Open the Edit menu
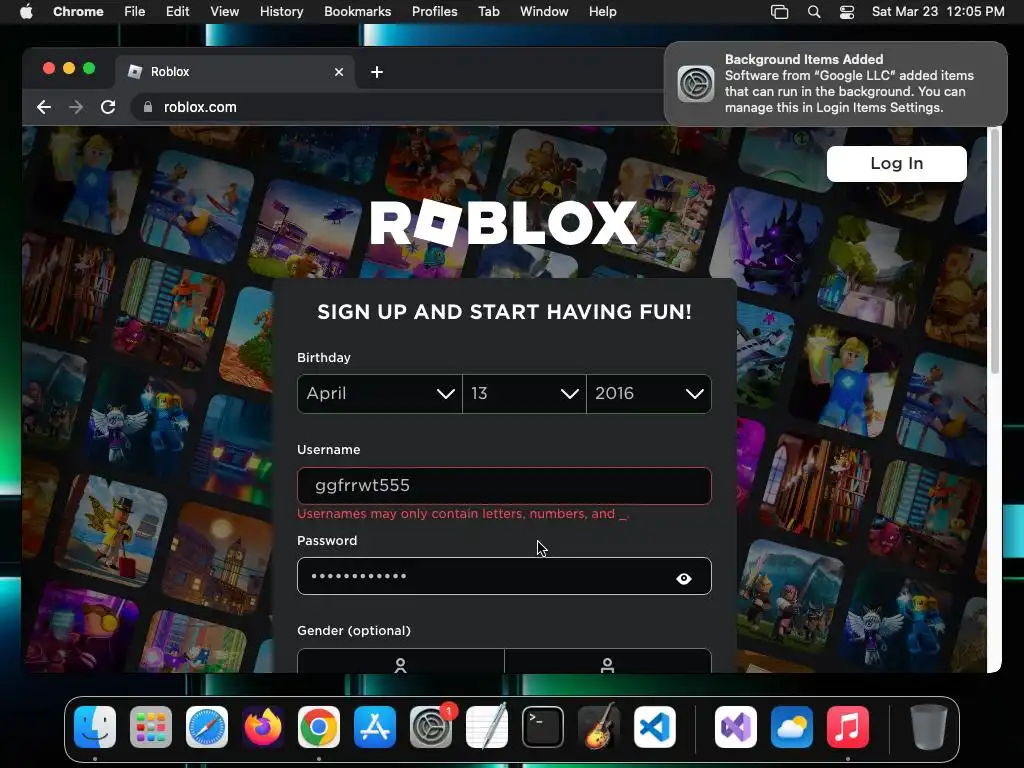The height and width of the screenshot is (768, 1024). click(177, 12)
